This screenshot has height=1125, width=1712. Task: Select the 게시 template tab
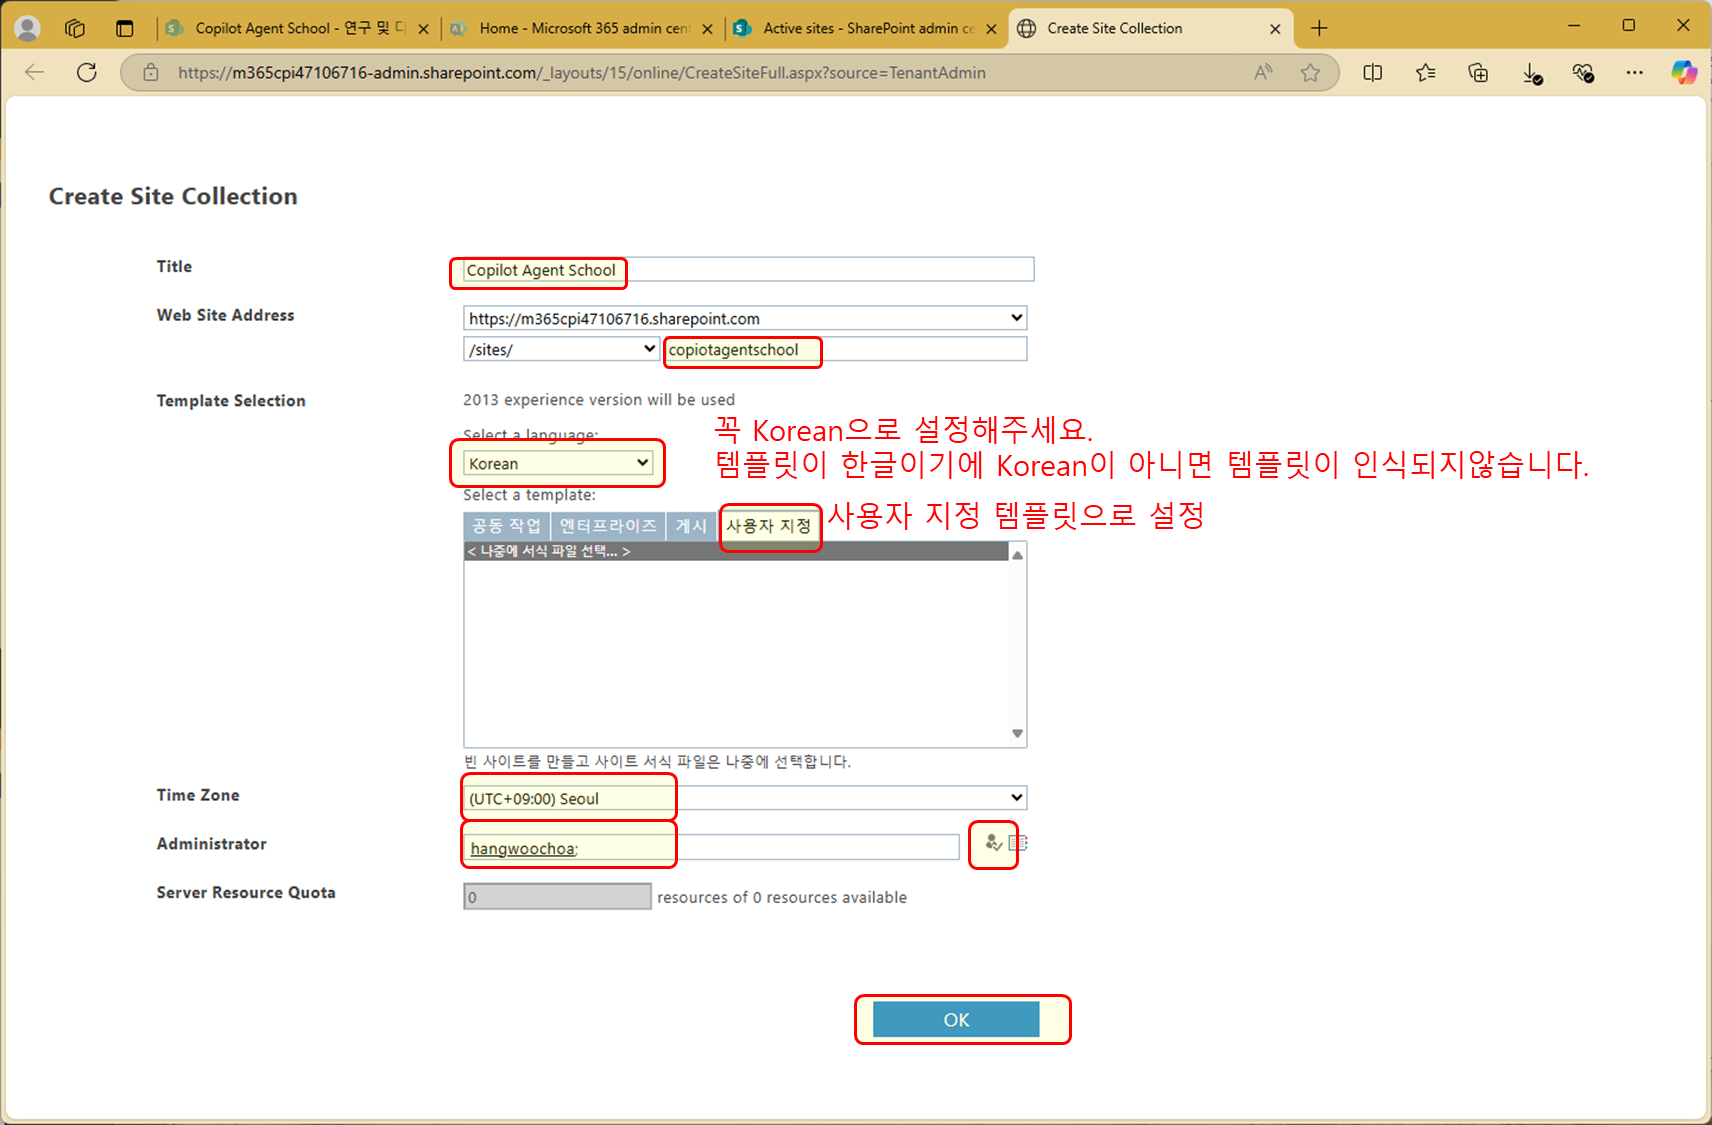point(691,526)
